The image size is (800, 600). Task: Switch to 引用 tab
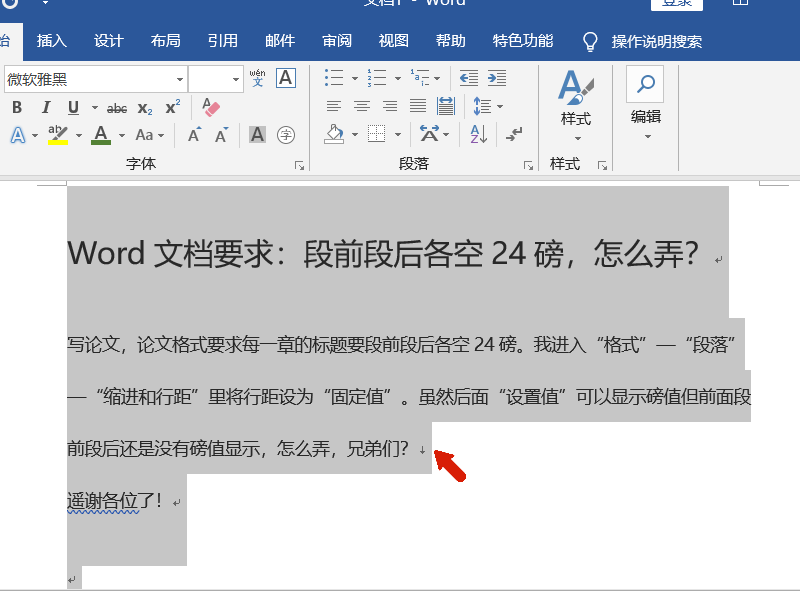pos(222,41)
